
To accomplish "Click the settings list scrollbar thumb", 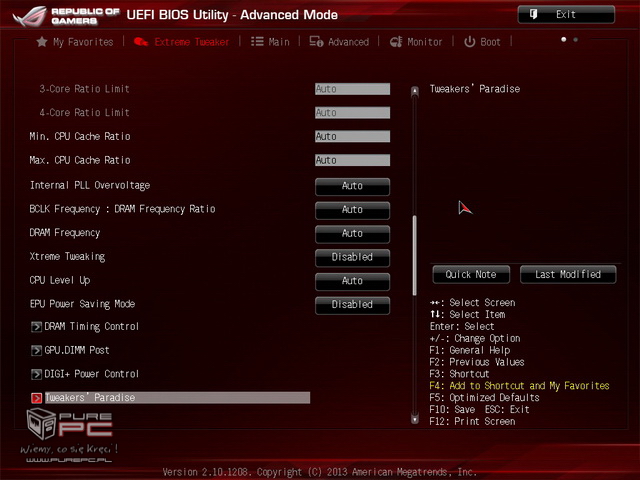I will tap(415, 256).
